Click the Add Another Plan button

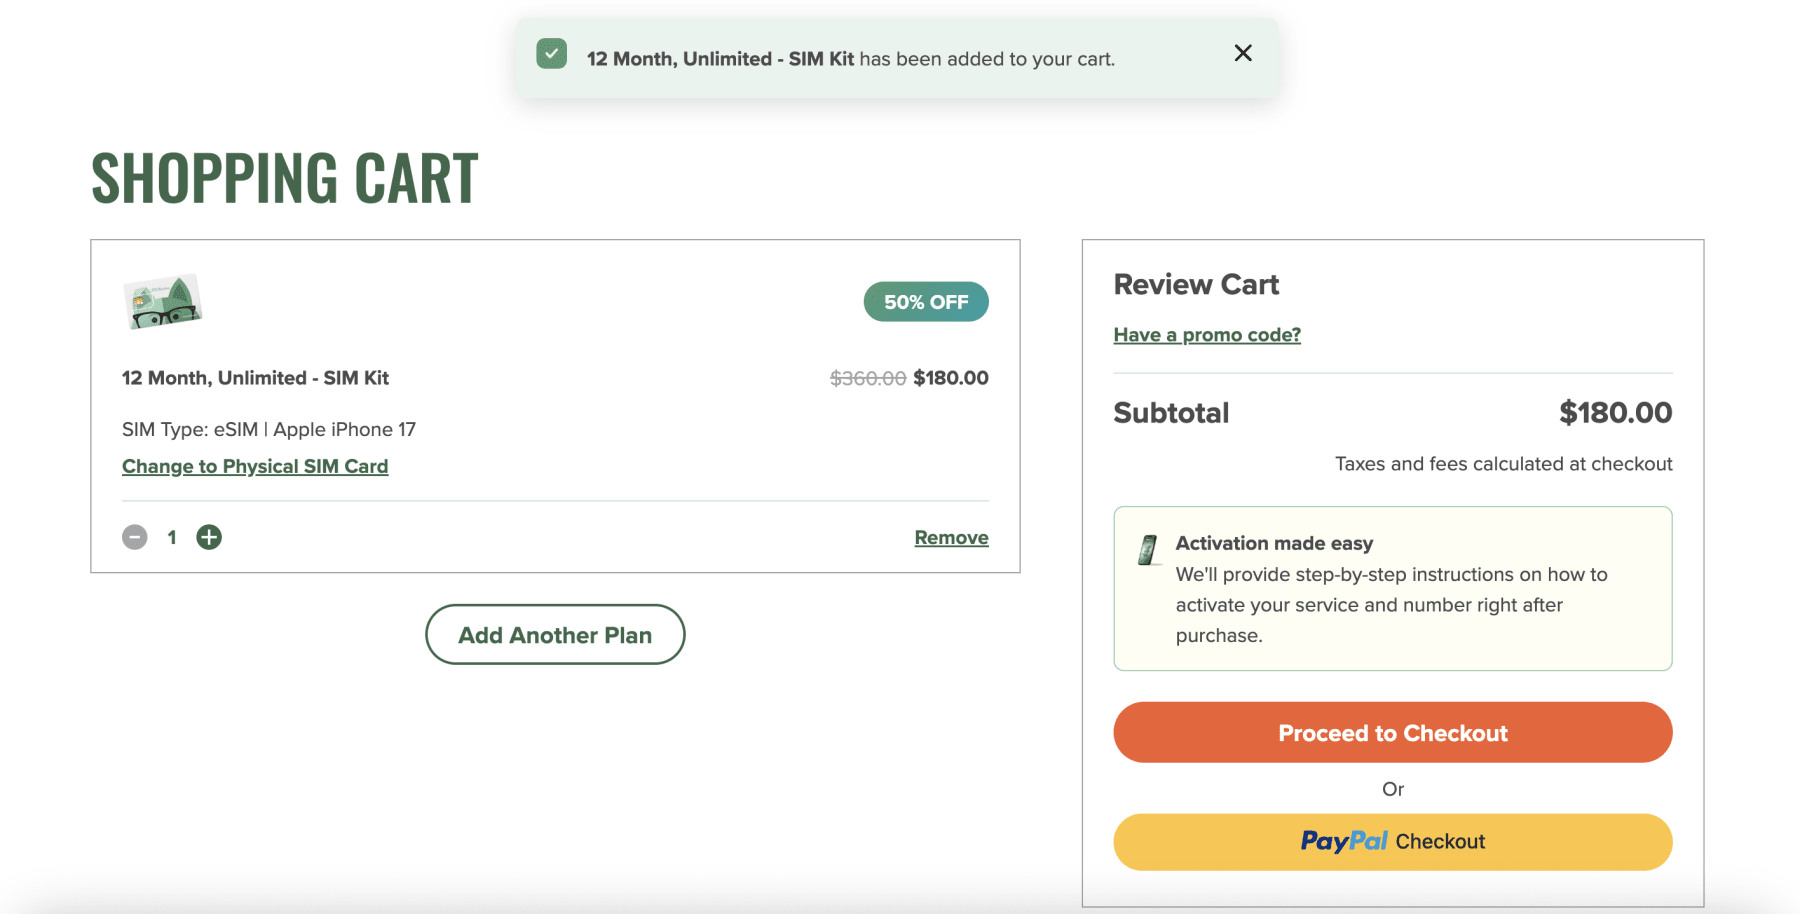(x=555, y=635)
